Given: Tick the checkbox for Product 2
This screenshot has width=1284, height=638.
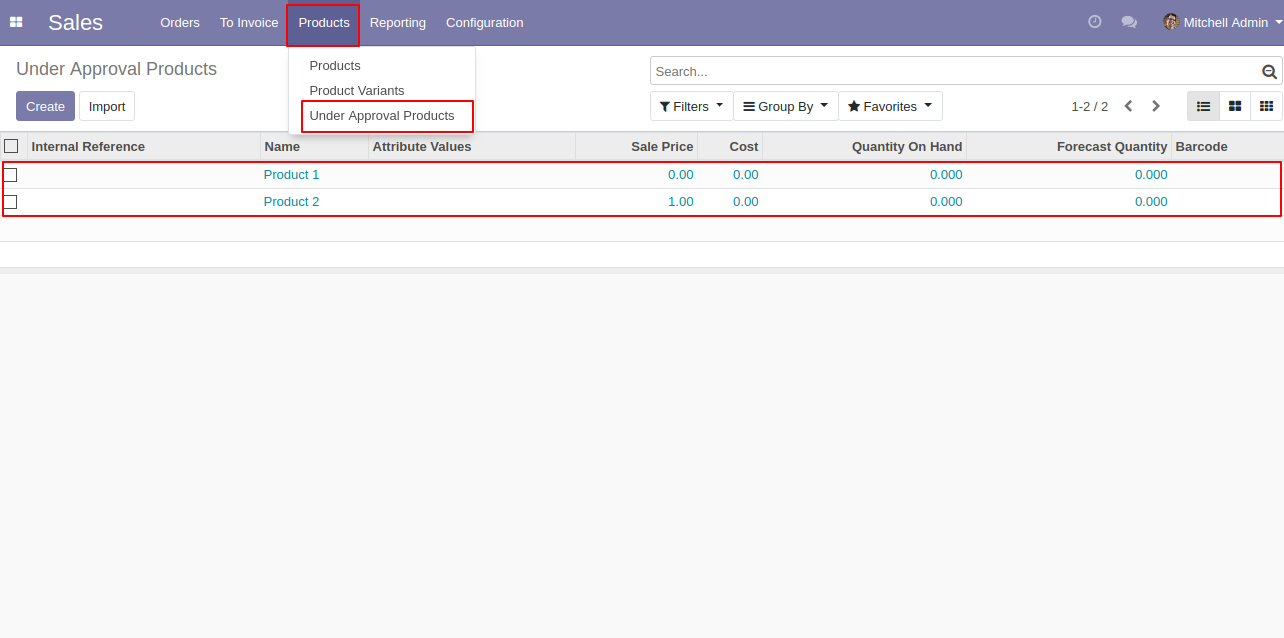Looking at the screenshot, I should point(11,202).
